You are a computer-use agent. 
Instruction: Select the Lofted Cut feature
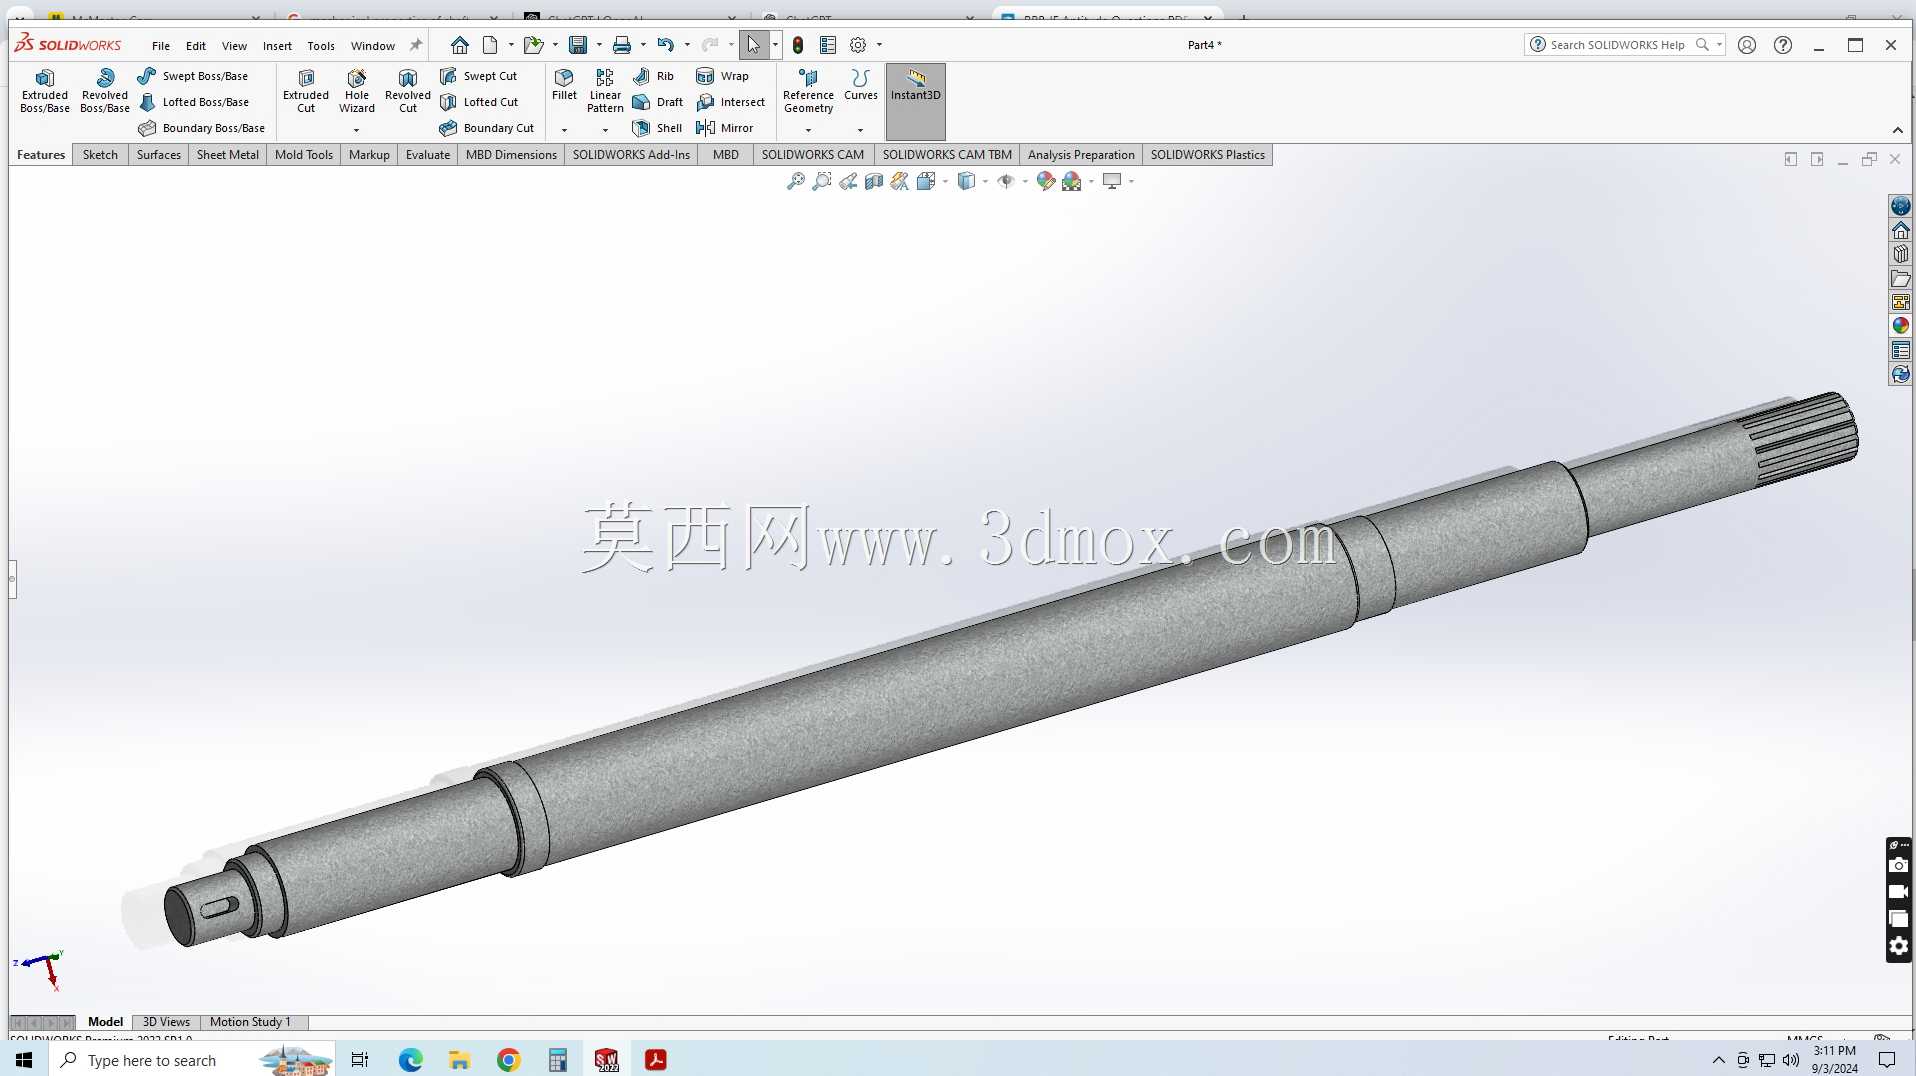pyautogui.click(x=479, y=102)
